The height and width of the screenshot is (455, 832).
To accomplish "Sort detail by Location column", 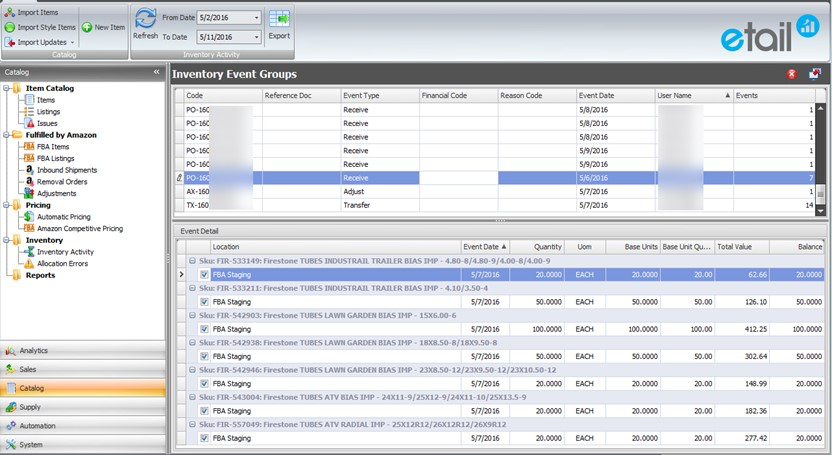I will click(x=336, y=247).
